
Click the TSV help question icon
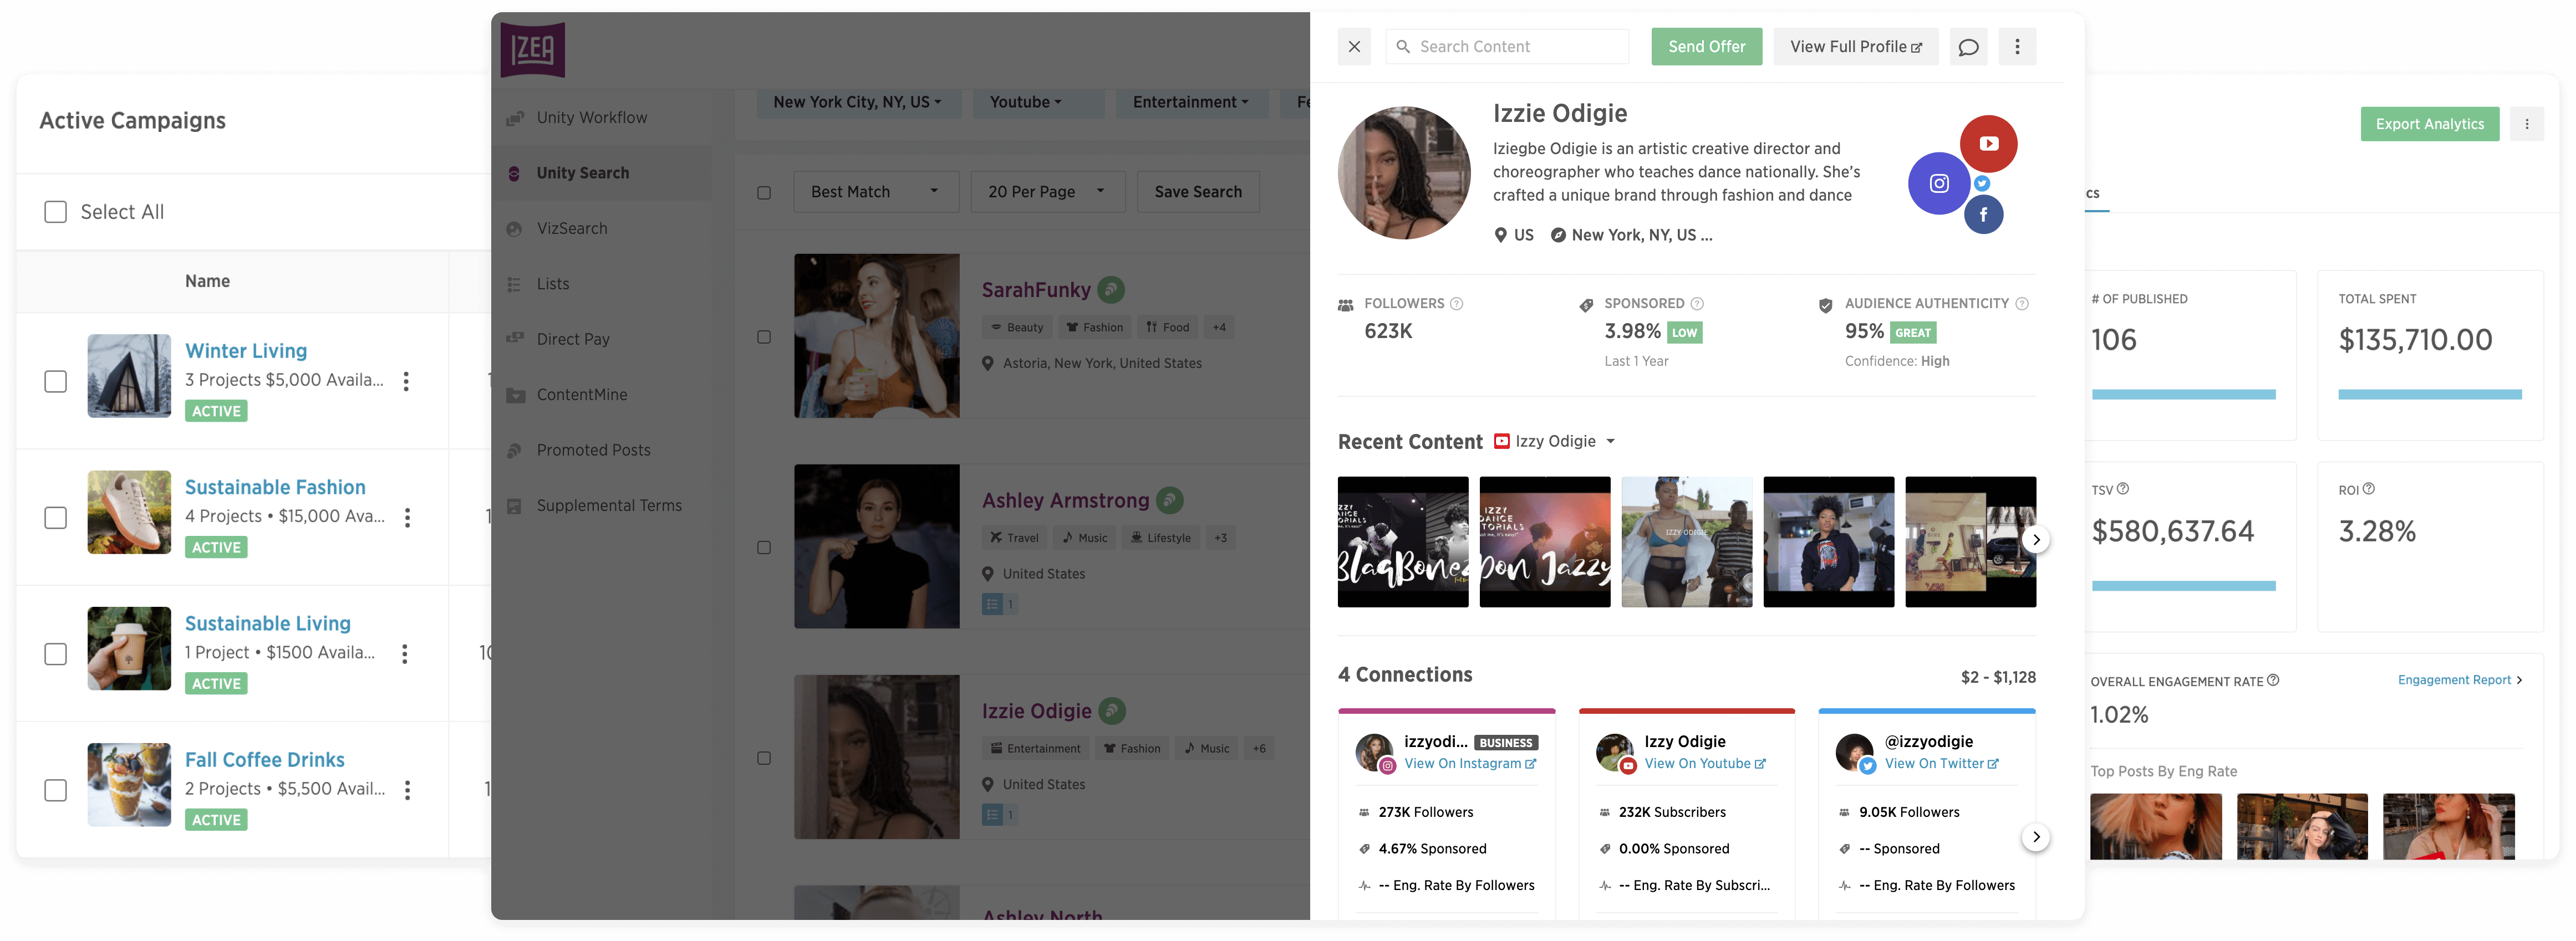point(2122,489)
